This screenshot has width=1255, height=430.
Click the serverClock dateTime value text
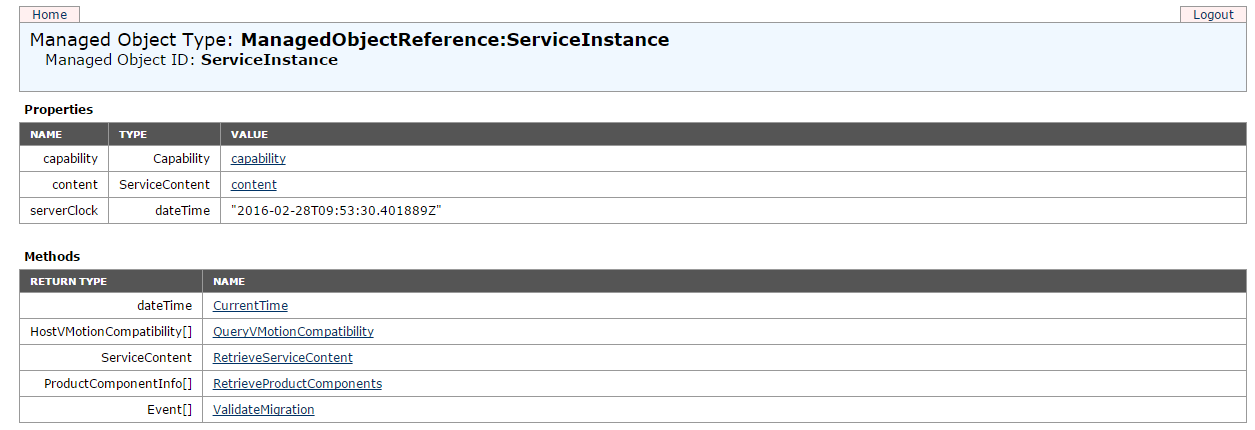click(336, 211)
